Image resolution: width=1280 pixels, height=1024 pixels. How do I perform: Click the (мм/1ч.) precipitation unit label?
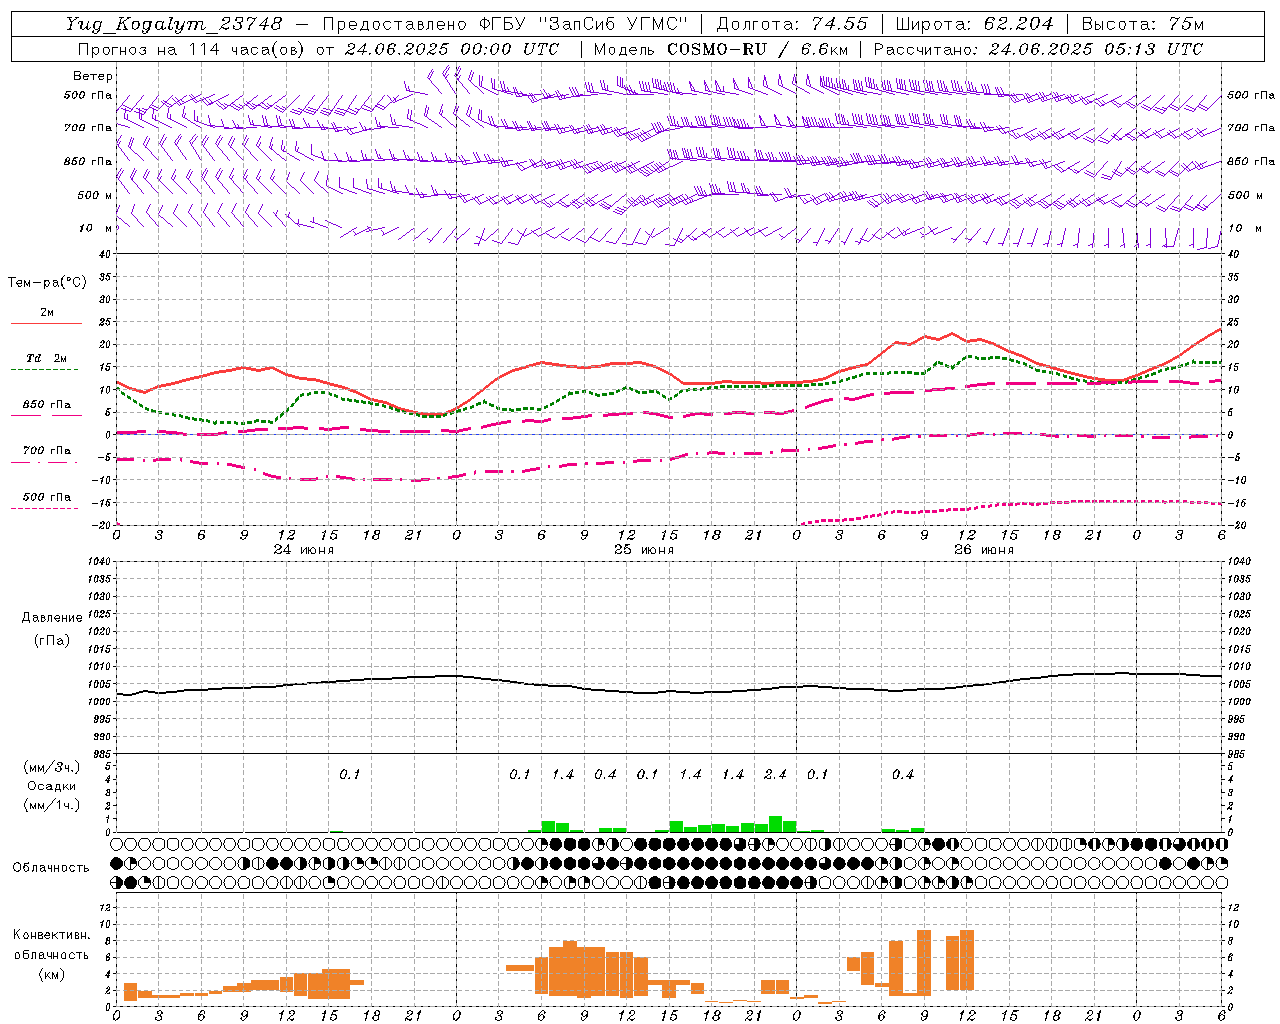click(x=51, y=805)
